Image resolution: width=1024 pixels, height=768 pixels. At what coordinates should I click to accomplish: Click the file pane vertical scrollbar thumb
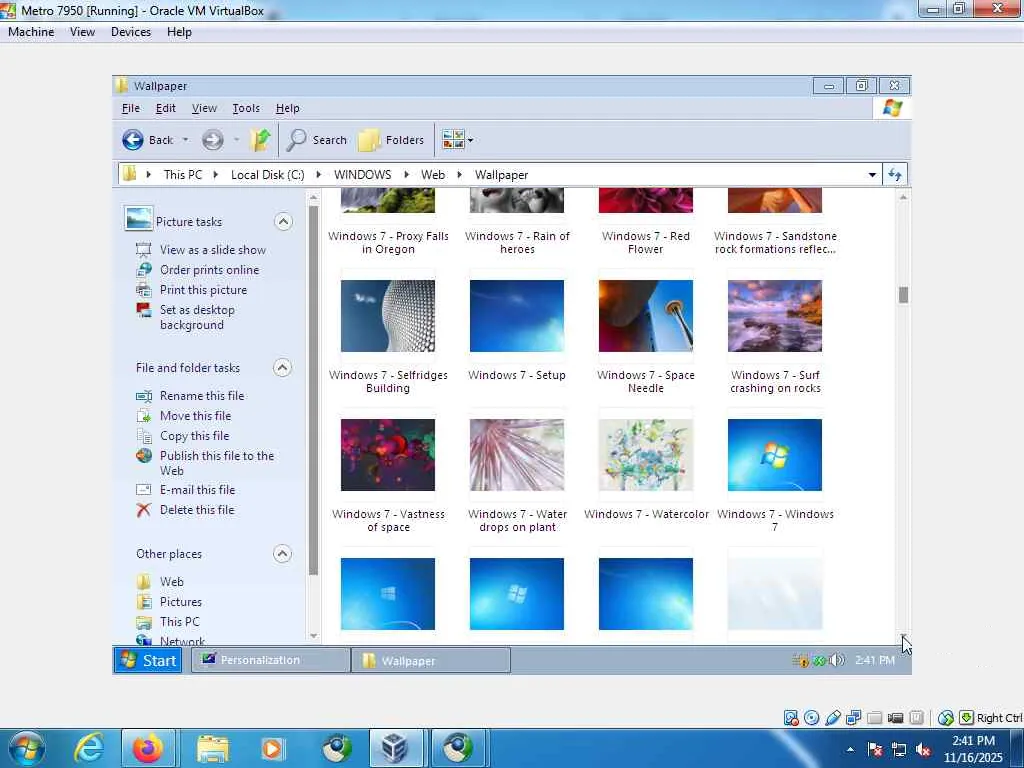click(x=903, y=295)
